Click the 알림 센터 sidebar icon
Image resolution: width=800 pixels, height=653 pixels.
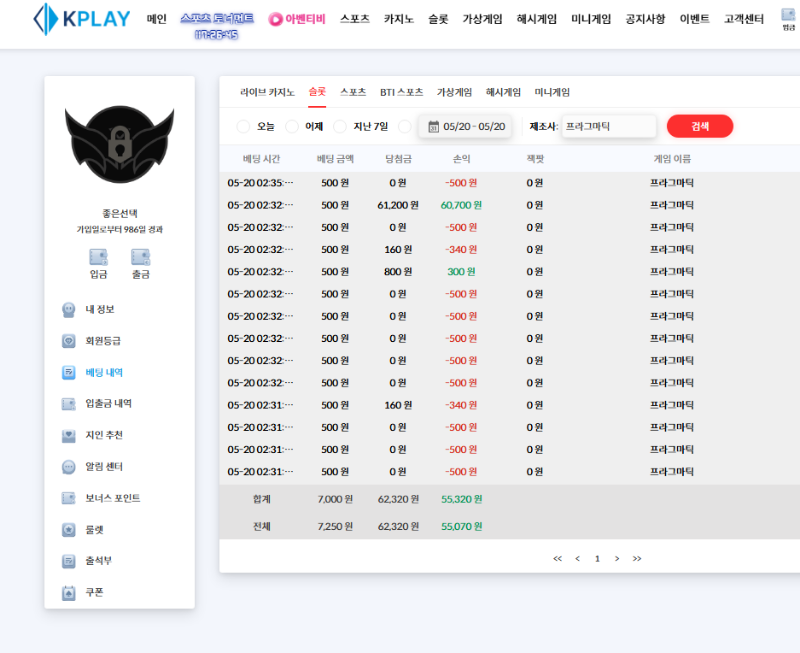(68, 467)
